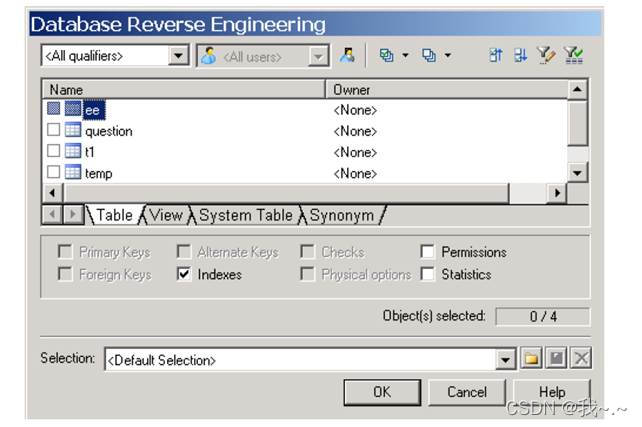Toggle the Foreign Keys checkbox
Screen dimensions: 642x427
(65, 273)
